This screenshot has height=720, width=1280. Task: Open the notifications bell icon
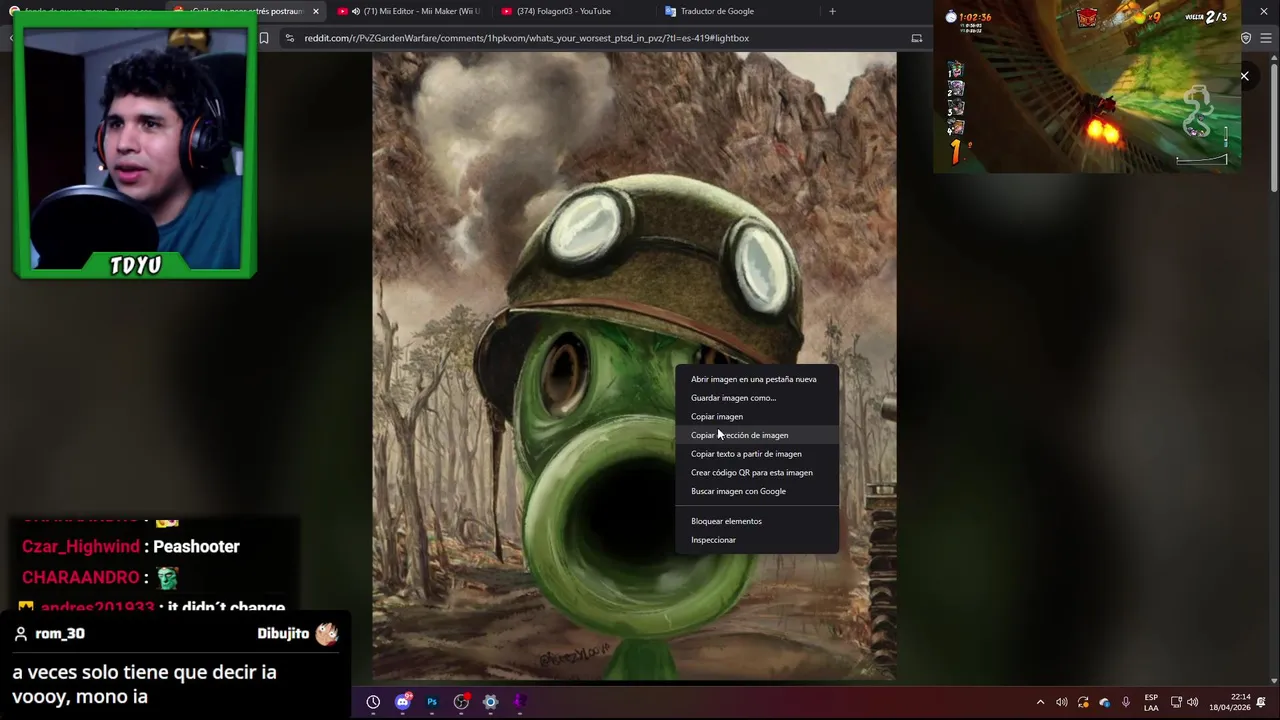(1261, 702)
